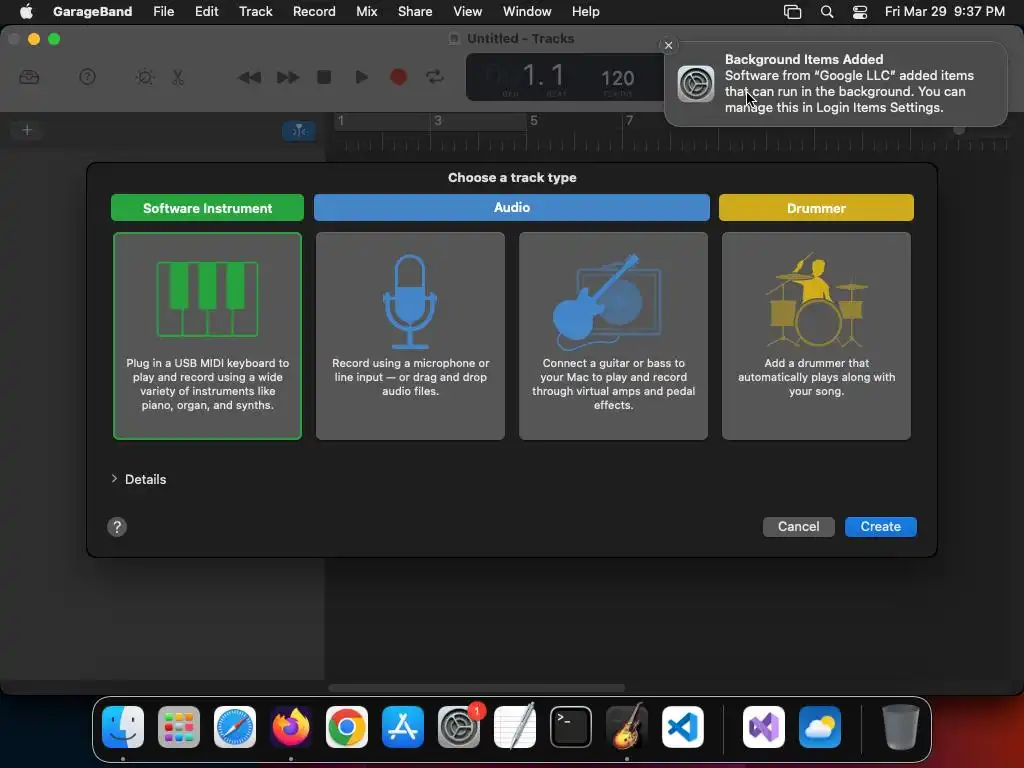Open the Help menu

point(585,11)
